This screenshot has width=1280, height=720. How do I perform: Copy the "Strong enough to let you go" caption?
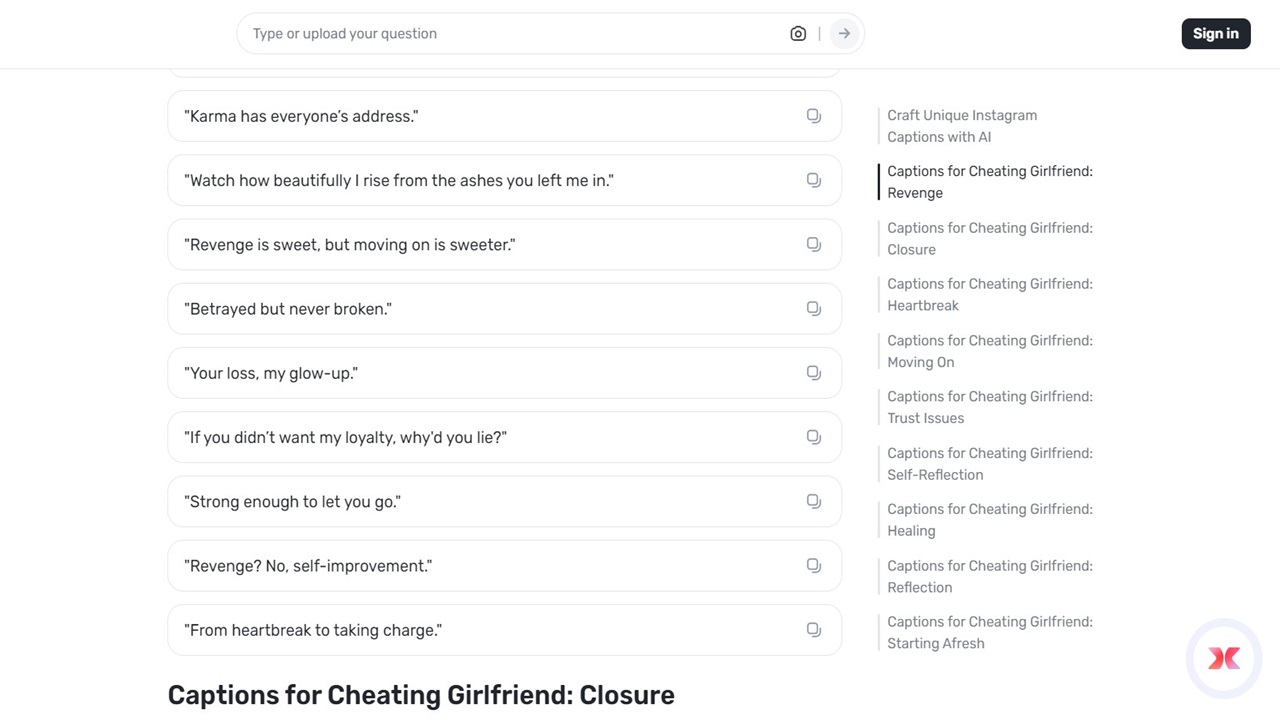coord(814,501)
